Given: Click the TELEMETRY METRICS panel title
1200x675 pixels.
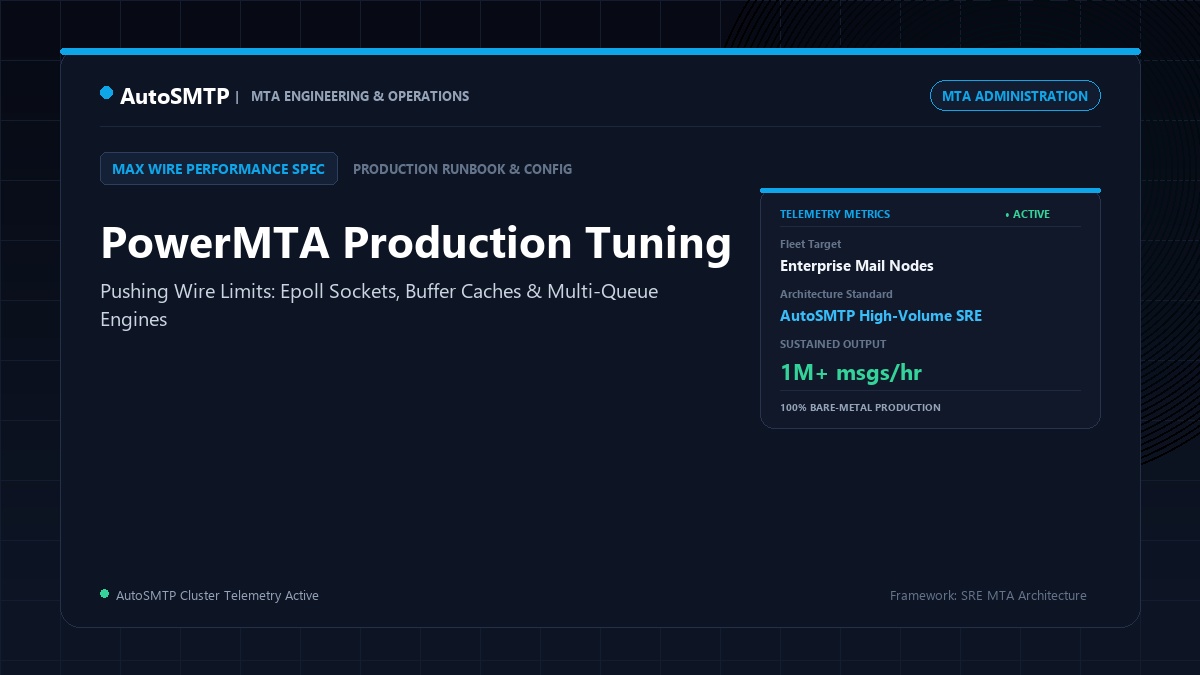Looking at the screenshot, I should (835, 214).
